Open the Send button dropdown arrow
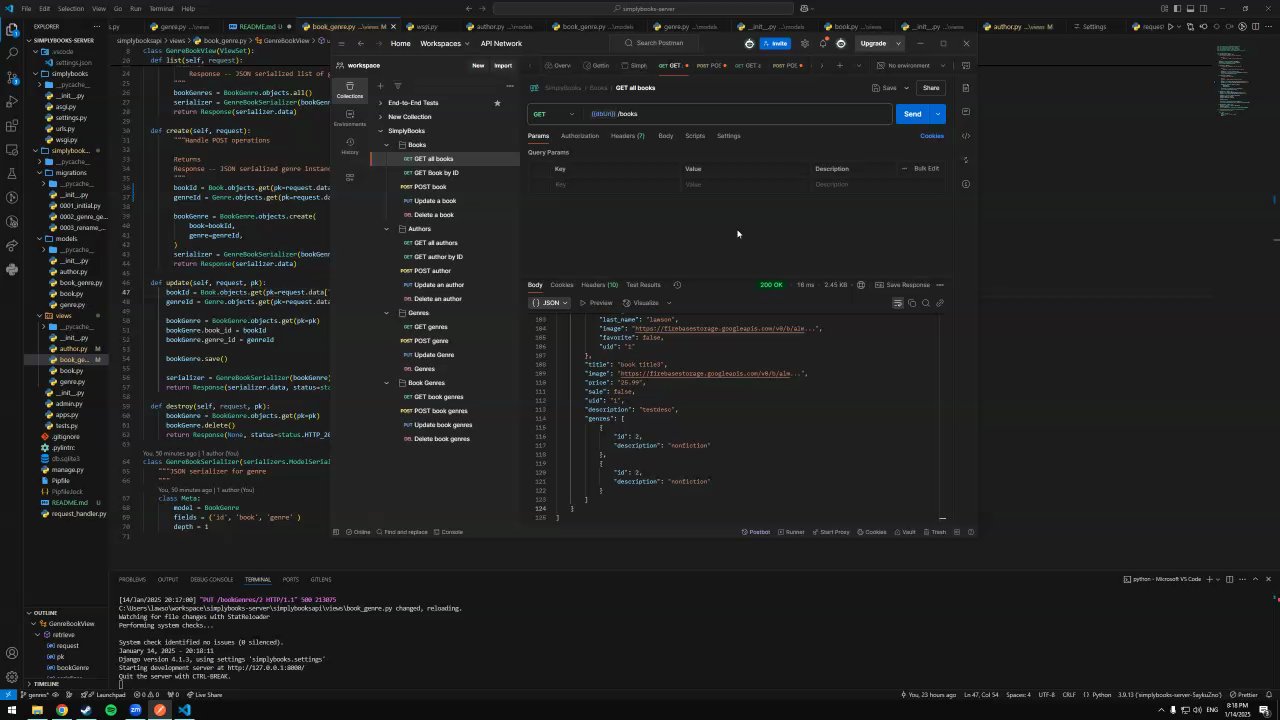1280x720 pixels. (x=938, y=114)
